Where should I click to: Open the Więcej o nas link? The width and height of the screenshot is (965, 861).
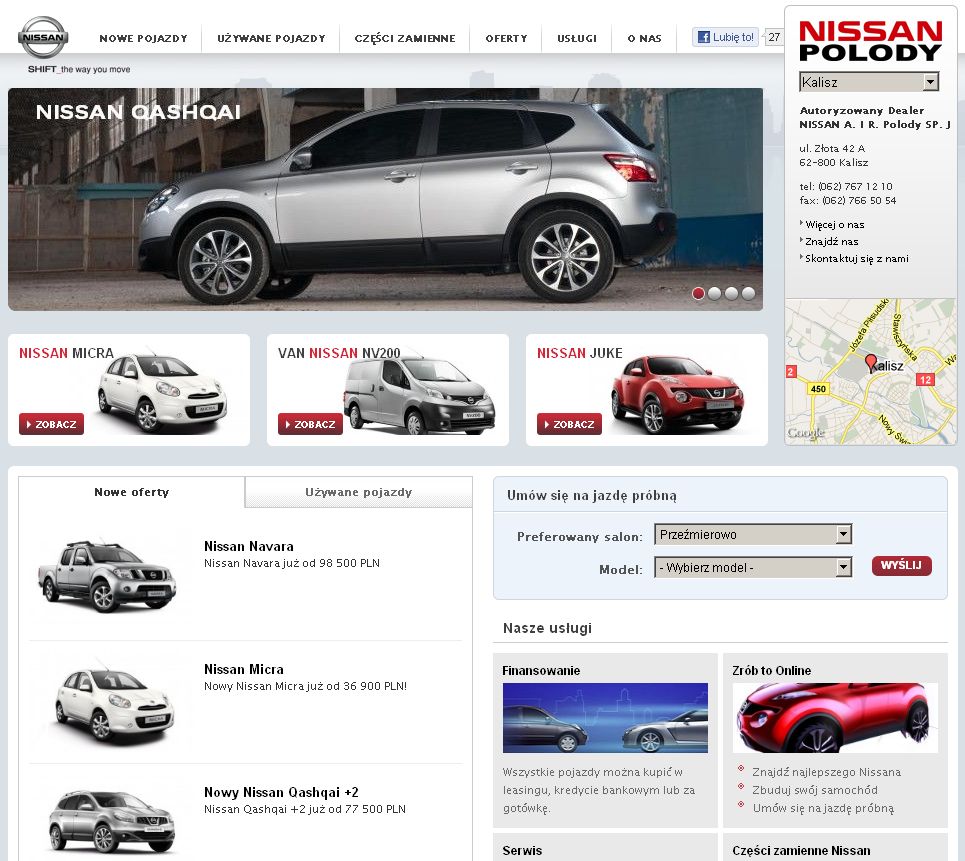tap(835, 225)
